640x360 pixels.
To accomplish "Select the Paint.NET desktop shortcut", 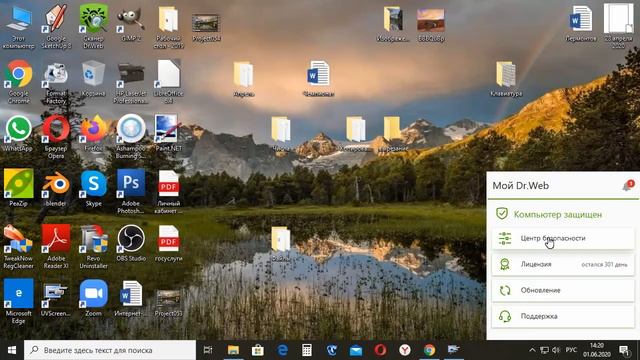I will tap(168, 133).
